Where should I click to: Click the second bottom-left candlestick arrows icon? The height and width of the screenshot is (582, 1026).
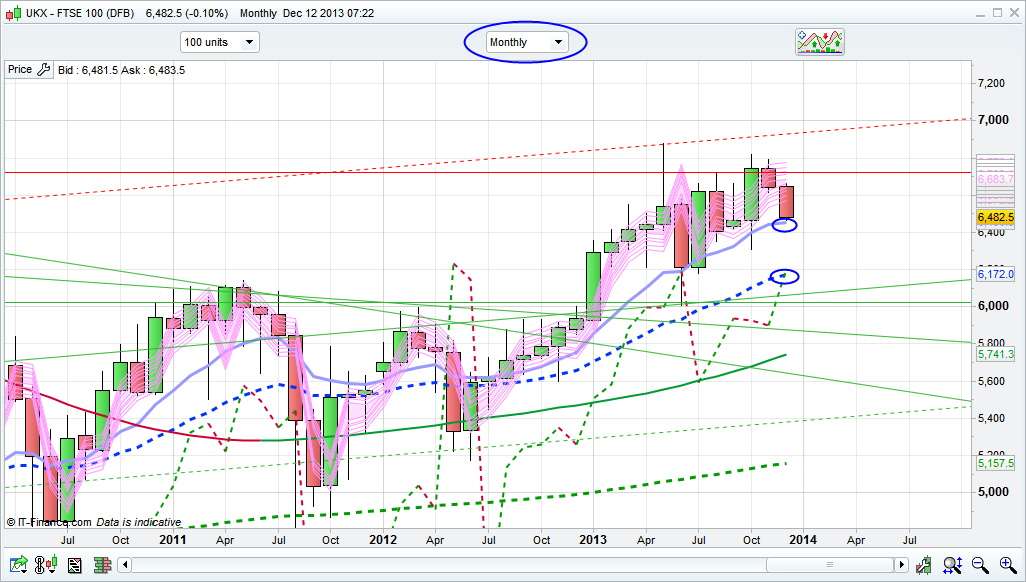point(46,566)
